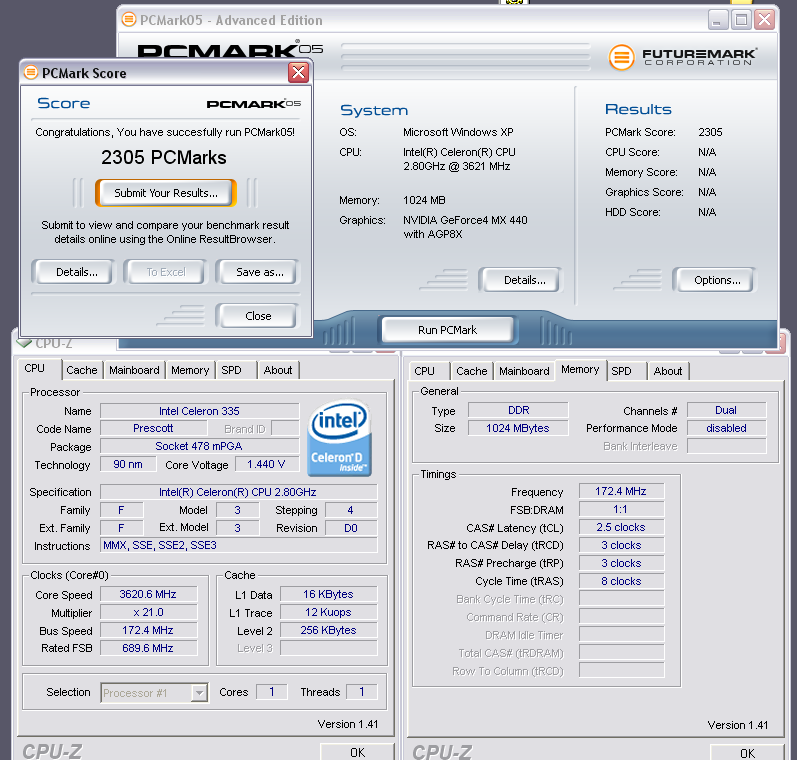Click the Stepping value 4 field

pyautogui.click(x=351, y=510)
